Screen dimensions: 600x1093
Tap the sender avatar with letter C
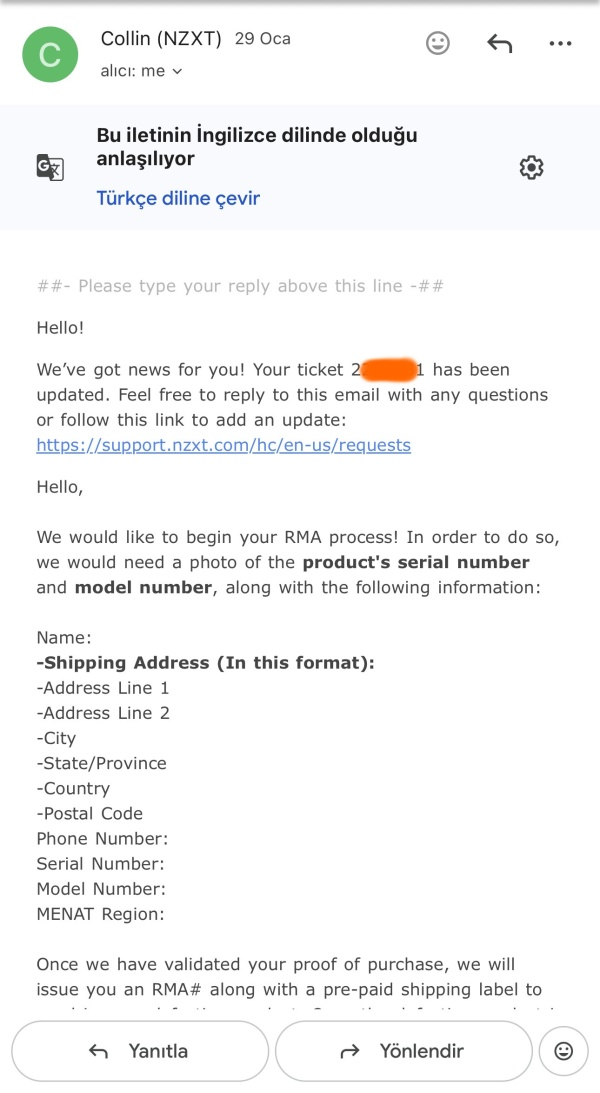[x=50, y=54]
